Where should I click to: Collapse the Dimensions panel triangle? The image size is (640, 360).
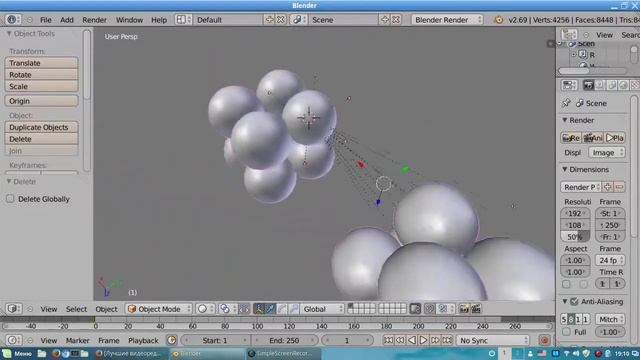[564, 169]
